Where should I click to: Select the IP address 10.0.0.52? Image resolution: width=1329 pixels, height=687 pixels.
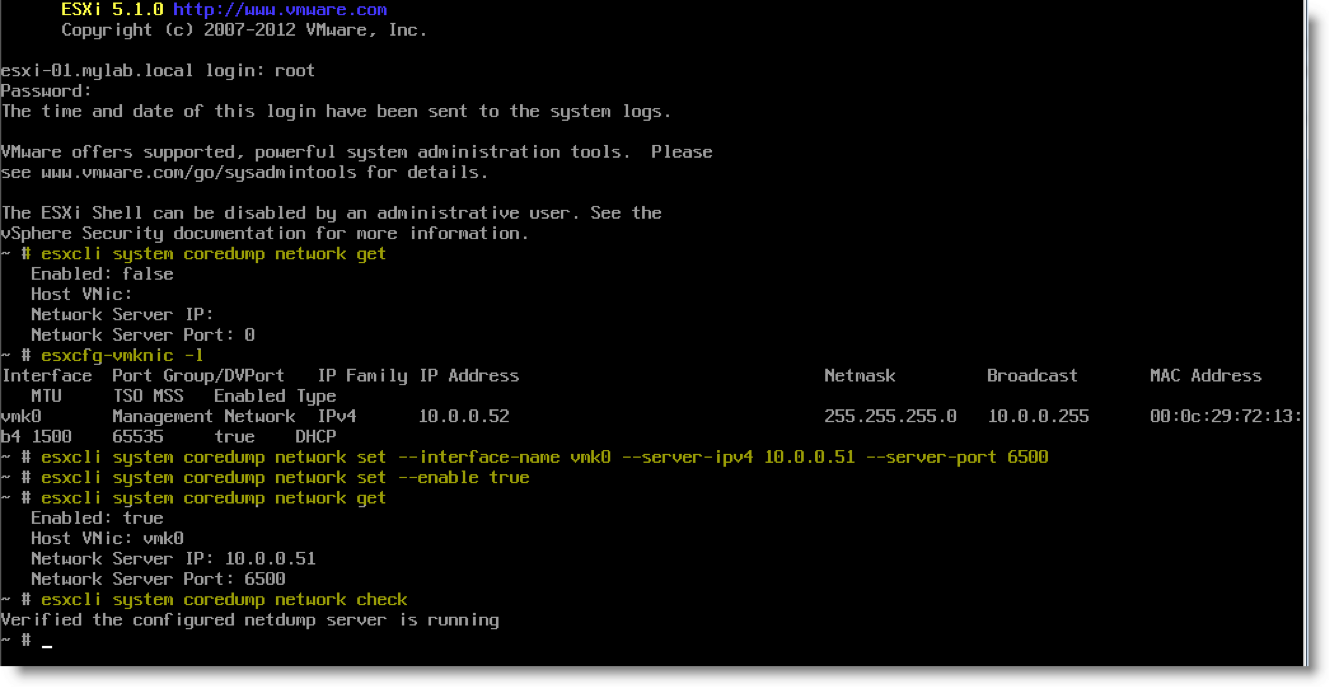463,416
